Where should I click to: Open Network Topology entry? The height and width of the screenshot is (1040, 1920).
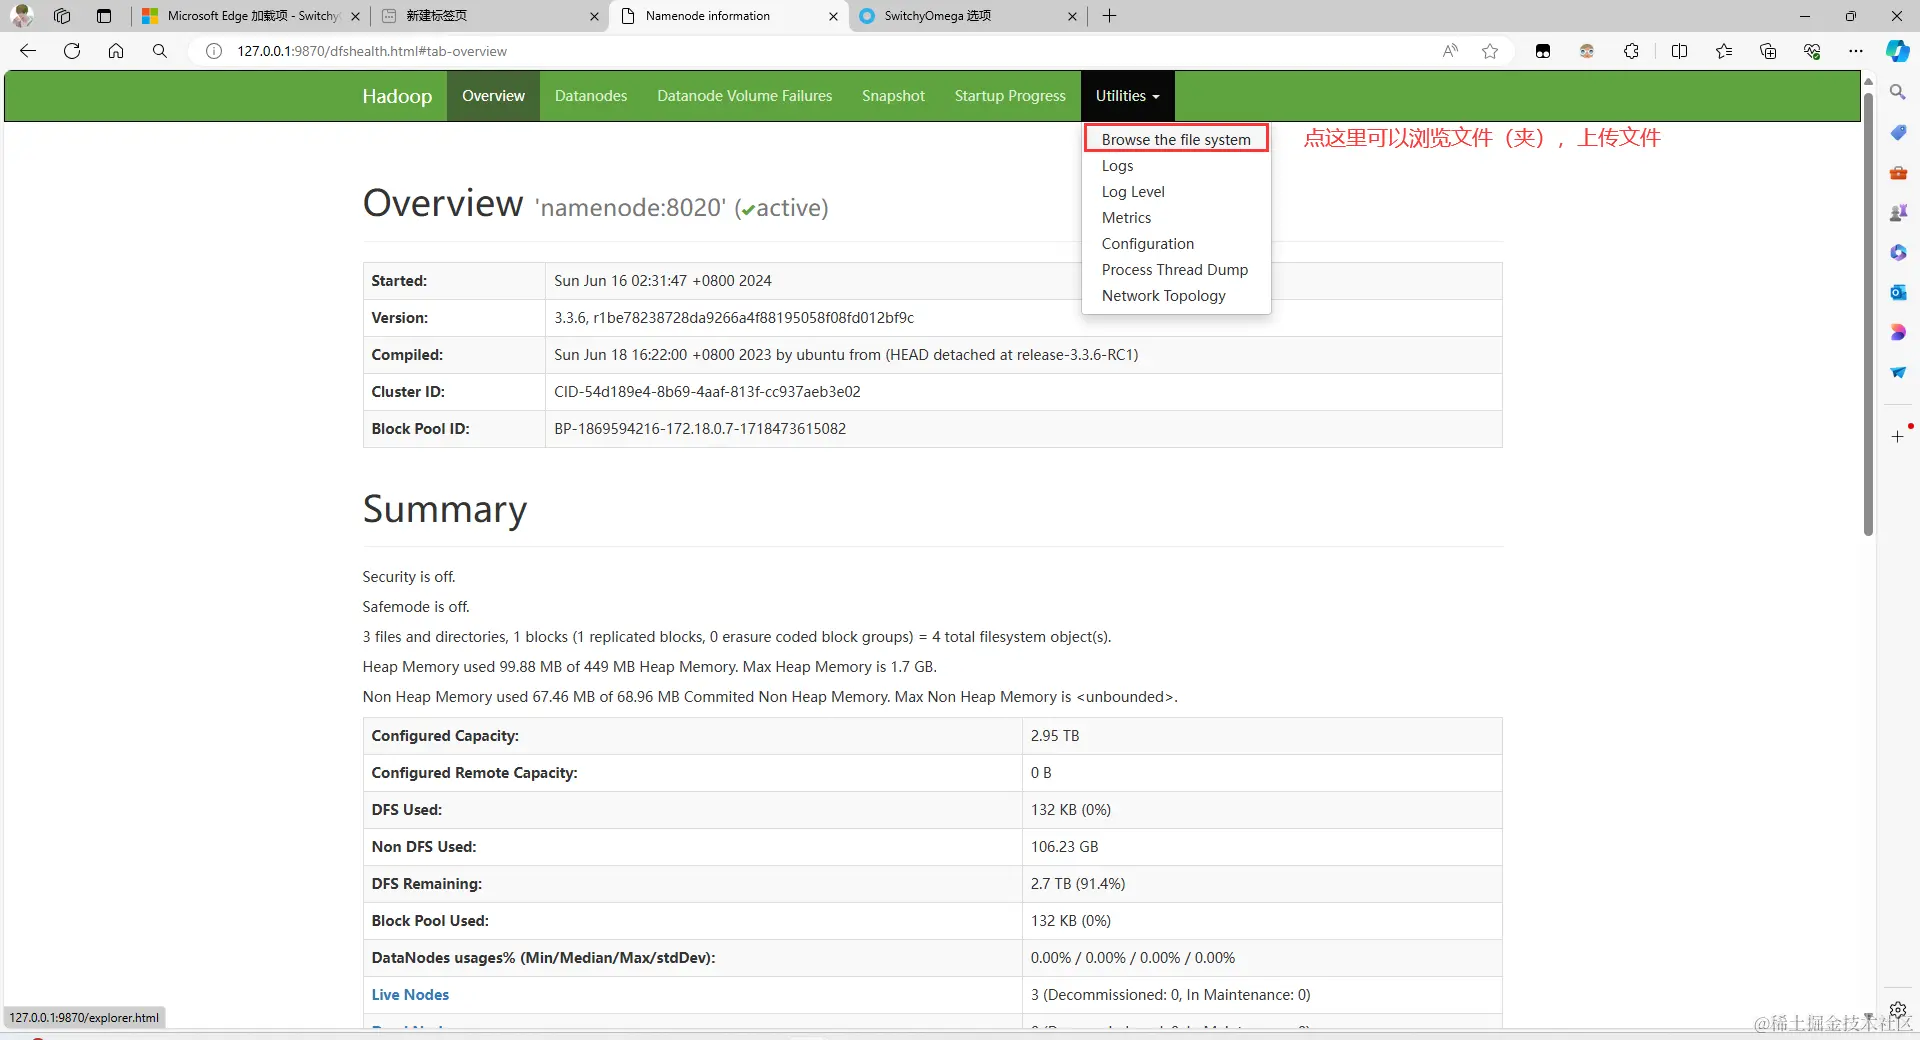(x=1163, y=295)
